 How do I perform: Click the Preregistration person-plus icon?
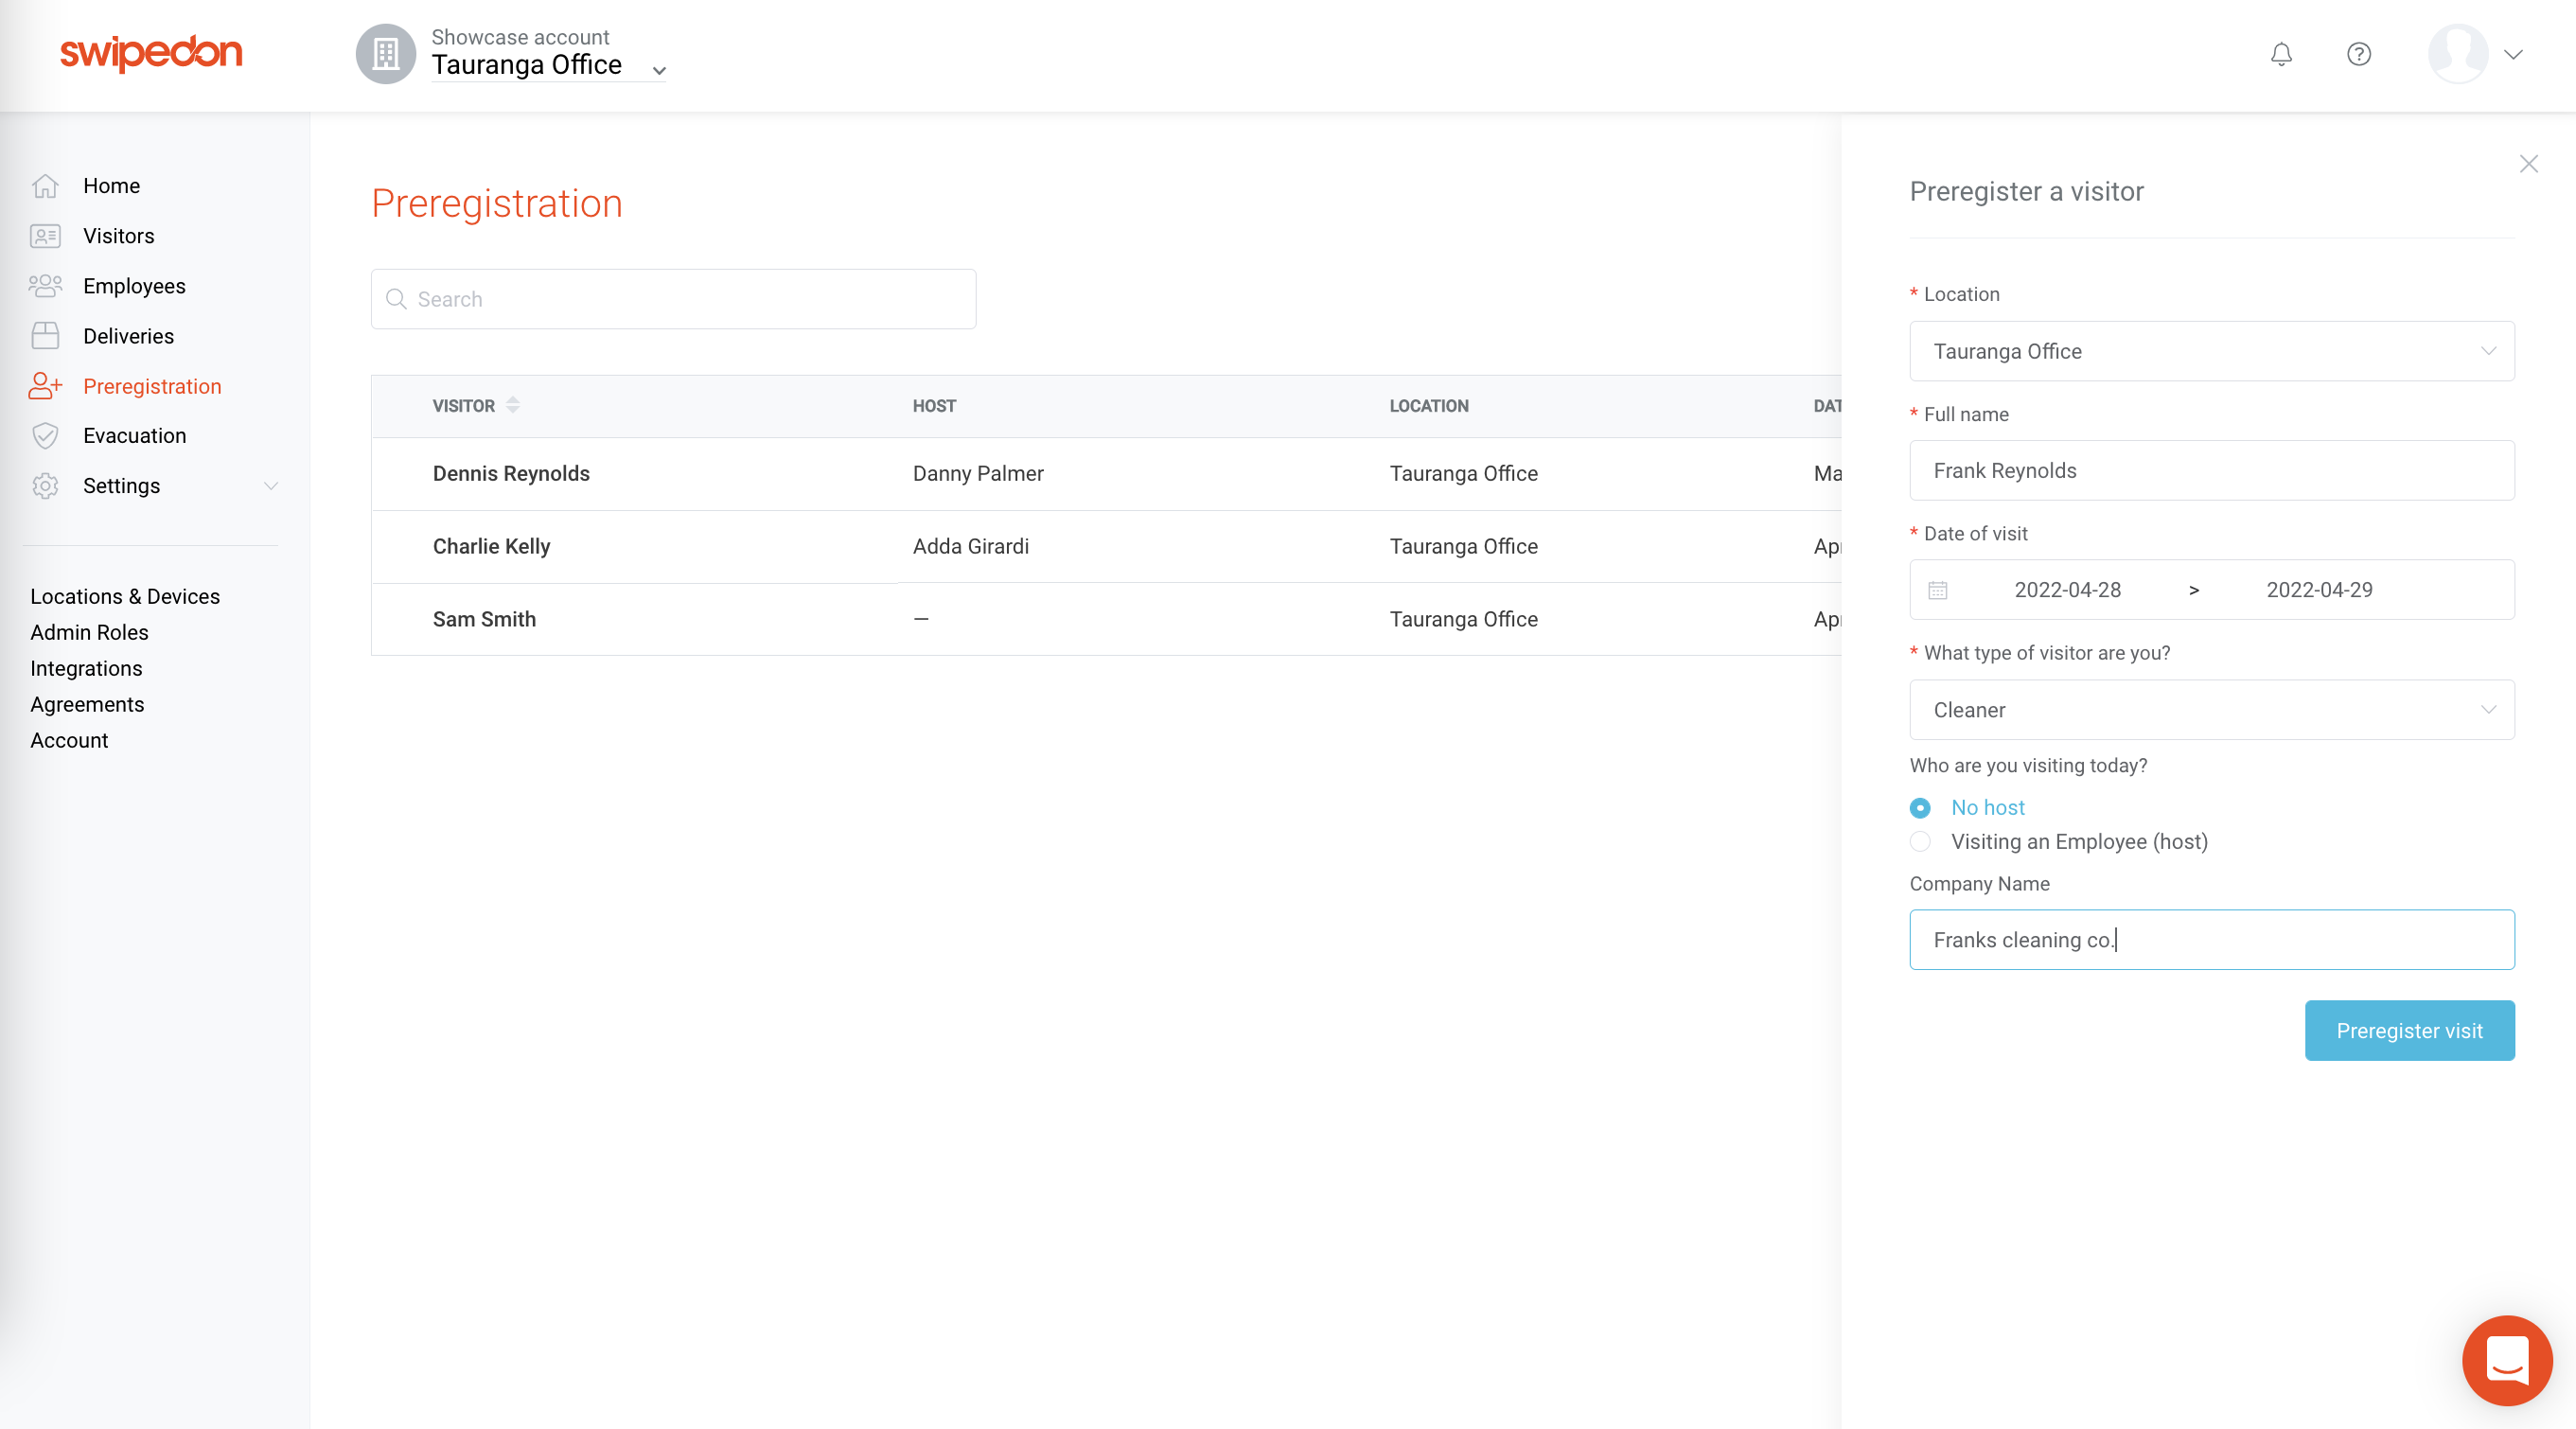(45, 386)
